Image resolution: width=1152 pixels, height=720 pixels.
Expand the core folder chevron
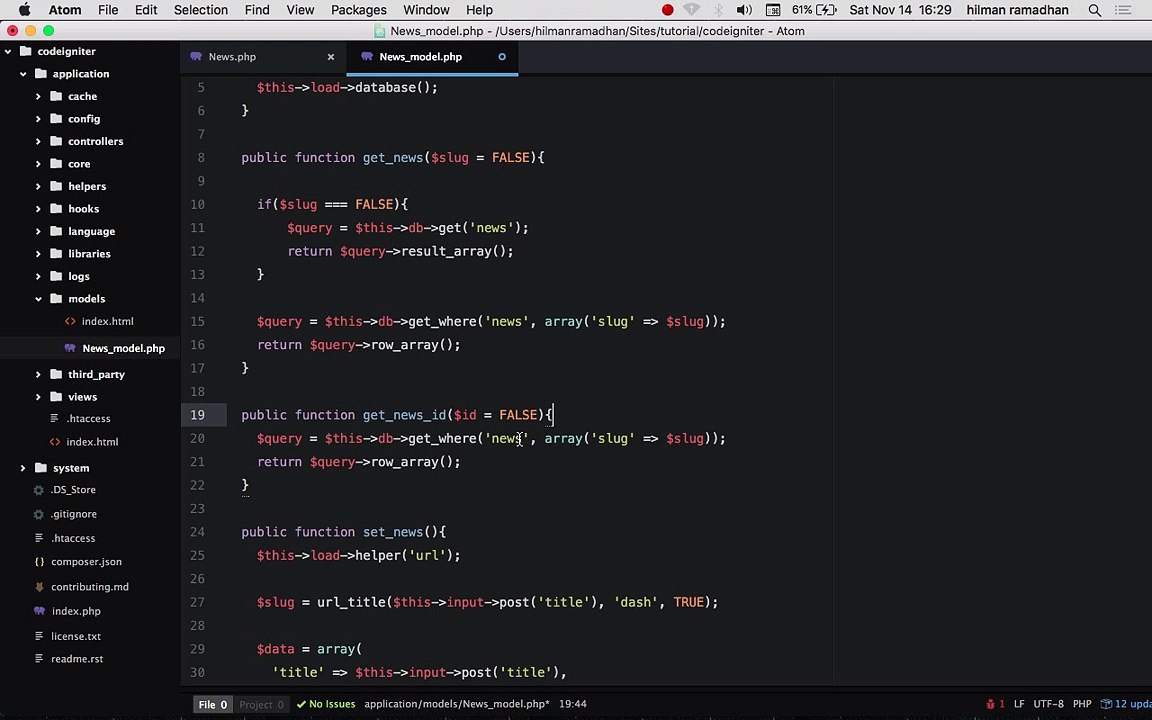point(38,164)
